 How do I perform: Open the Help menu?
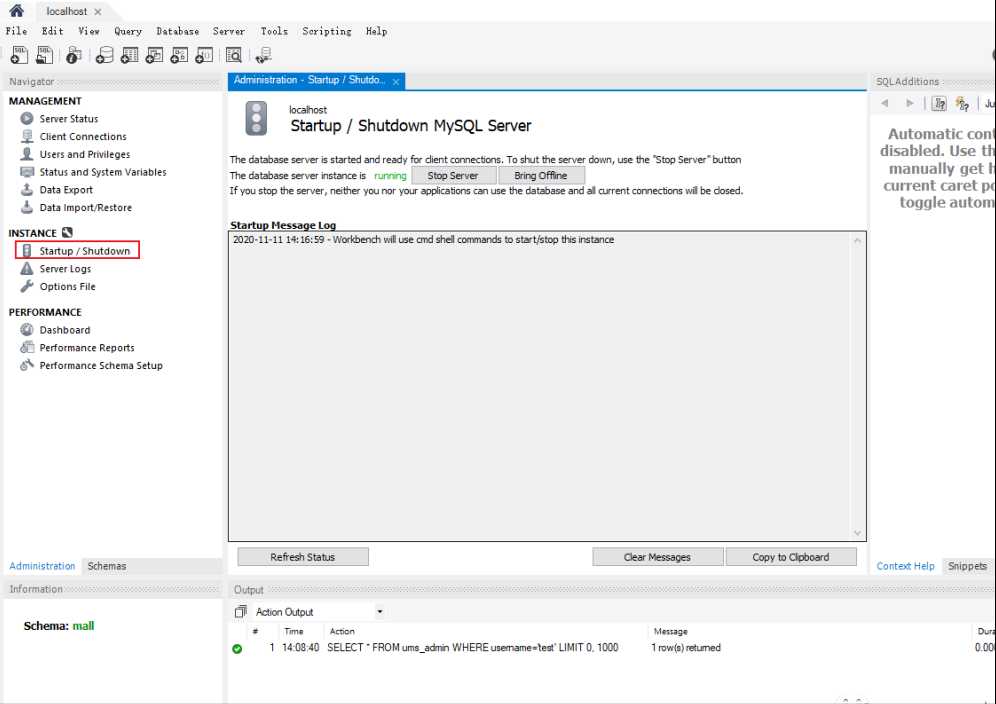click(x=377, y=30)
